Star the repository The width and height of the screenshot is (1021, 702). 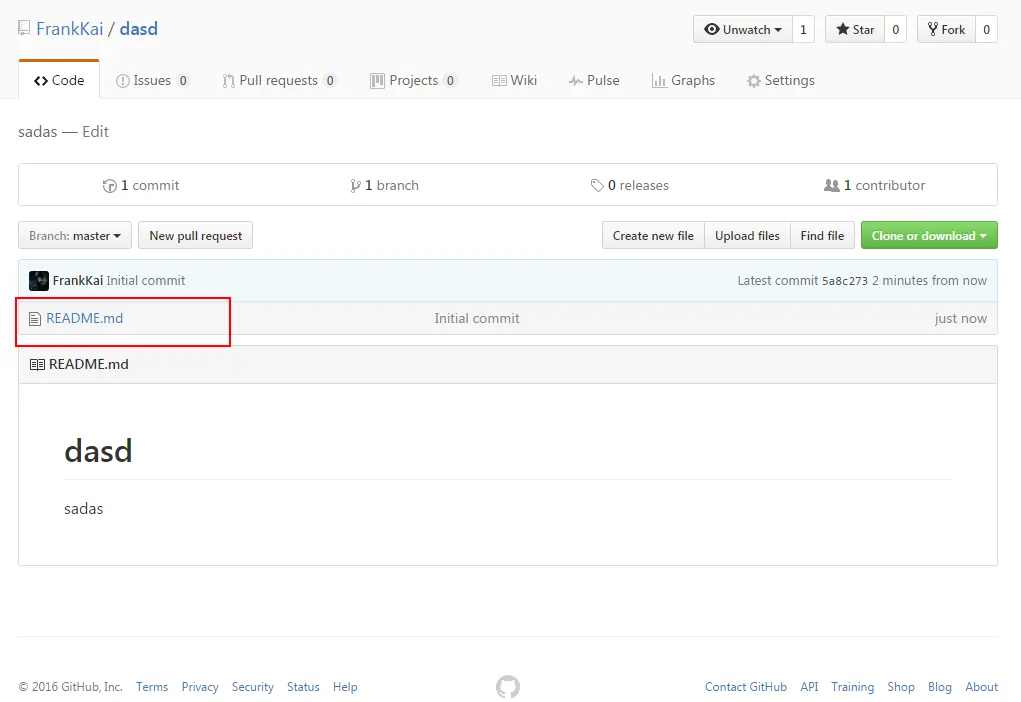tap(854, 29)
